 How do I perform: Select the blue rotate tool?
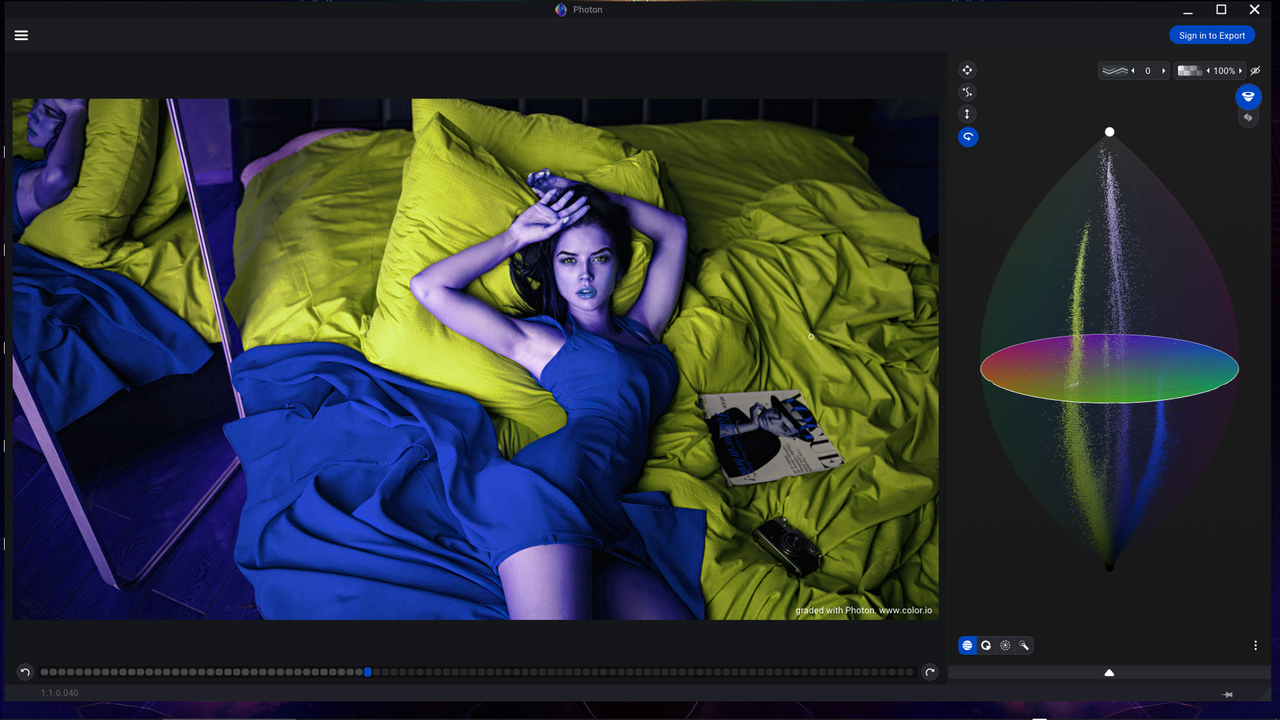[968, 137]
